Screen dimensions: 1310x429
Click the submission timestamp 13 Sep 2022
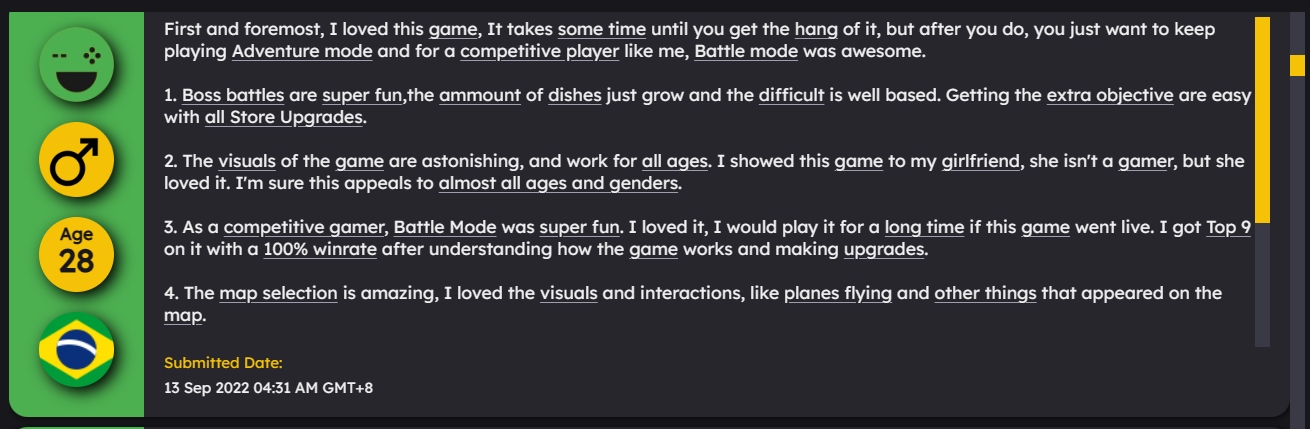(268, 387)
